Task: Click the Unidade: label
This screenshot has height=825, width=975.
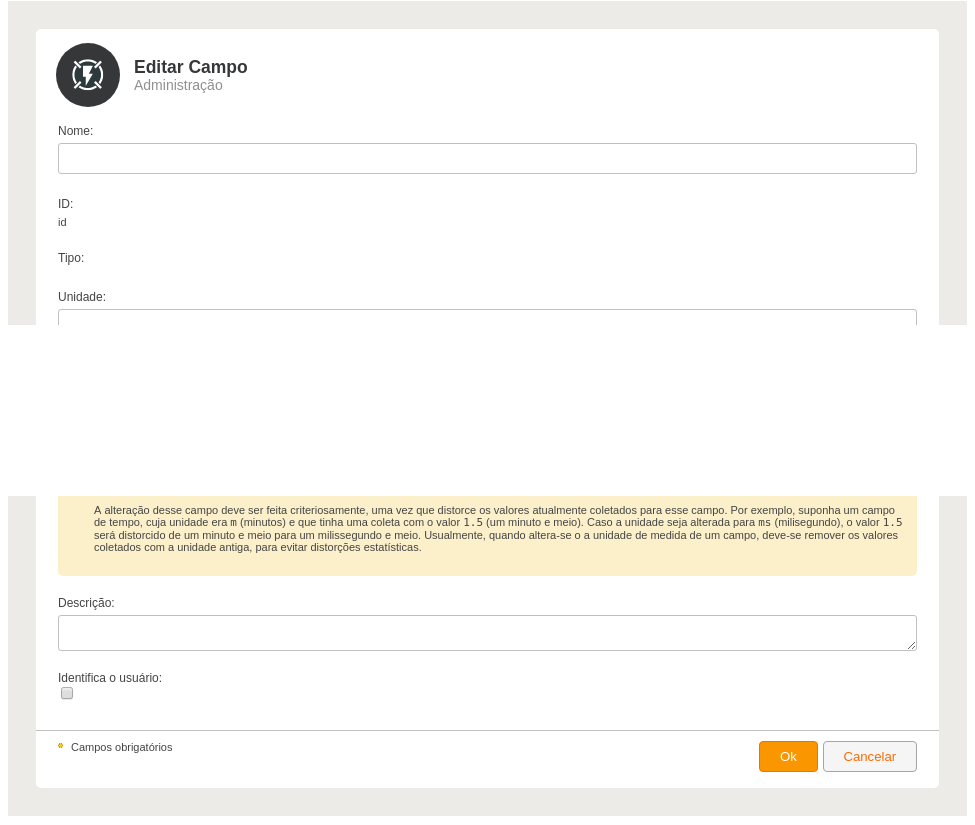Action: coord(82,297)
